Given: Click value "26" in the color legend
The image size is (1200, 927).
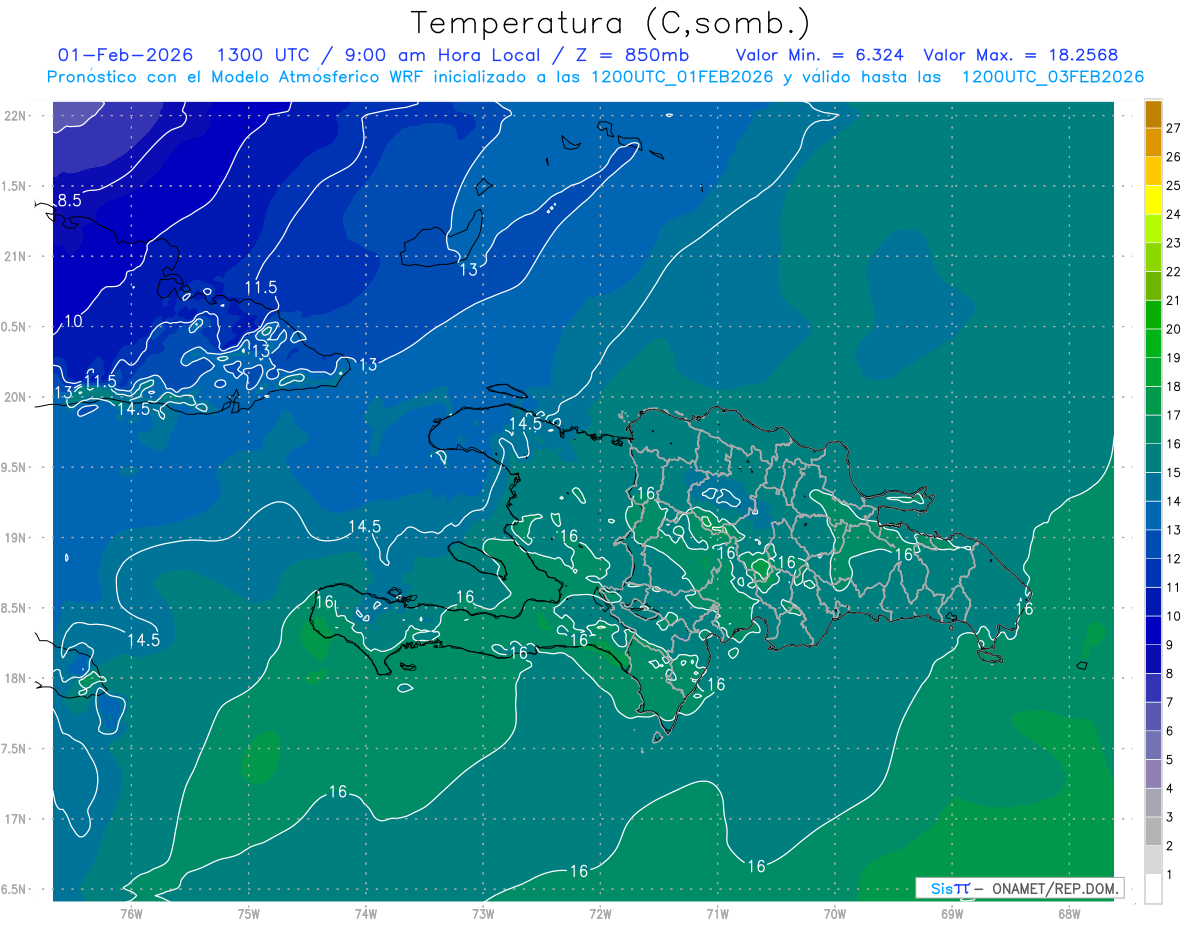Looking at the screenshot, I should [x=1174, y=157].
